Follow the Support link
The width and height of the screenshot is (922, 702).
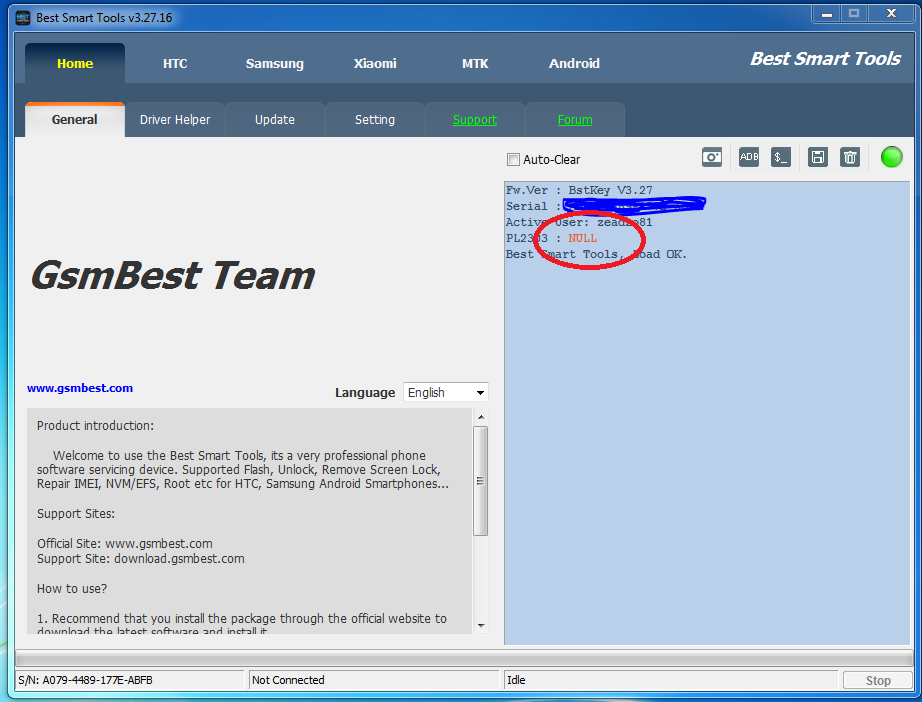pyautogui.click(x=475, y=120)
